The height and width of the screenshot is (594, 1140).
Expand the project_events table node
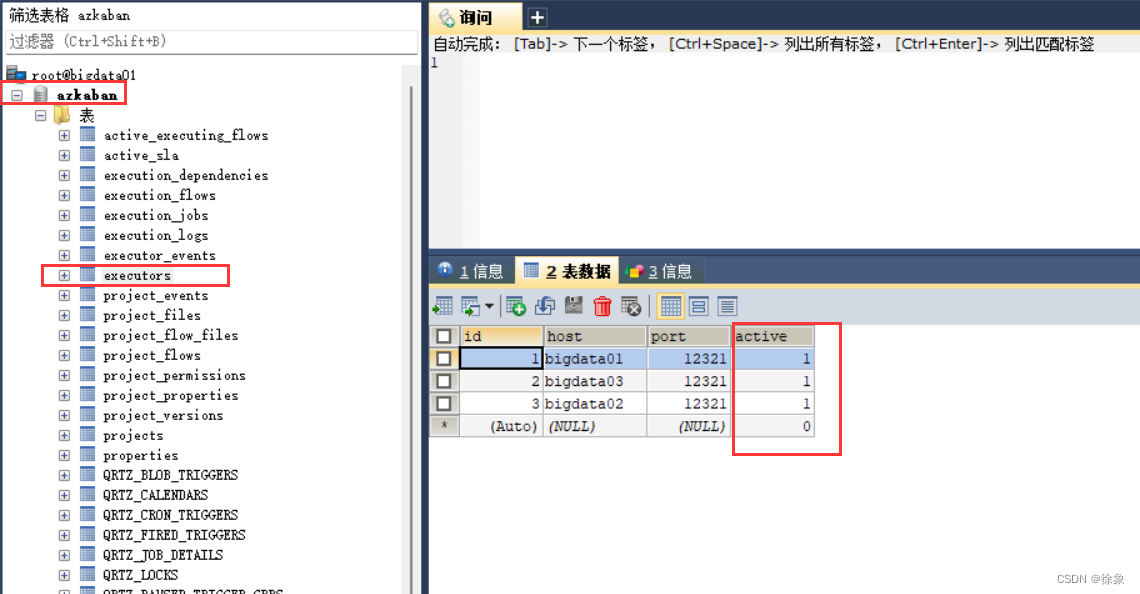coord(65,296)
